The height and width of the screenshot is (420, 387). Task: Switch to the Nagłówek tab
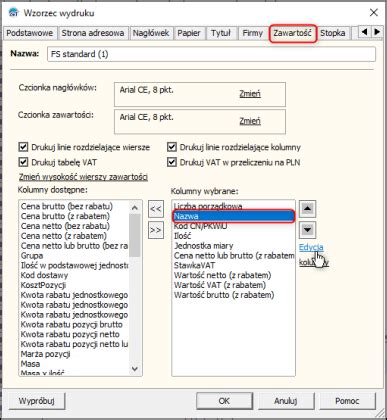pyautogui.click(x=151, y=33)
